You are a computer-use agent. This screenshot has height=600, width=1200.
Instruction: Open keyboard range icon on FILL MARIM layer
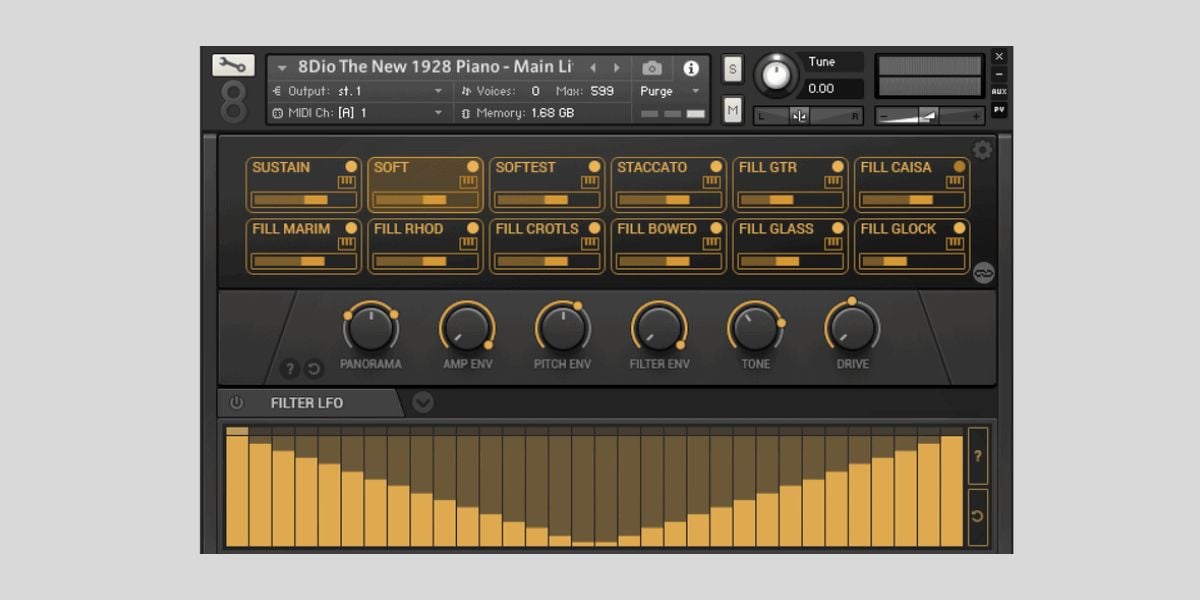347,243
